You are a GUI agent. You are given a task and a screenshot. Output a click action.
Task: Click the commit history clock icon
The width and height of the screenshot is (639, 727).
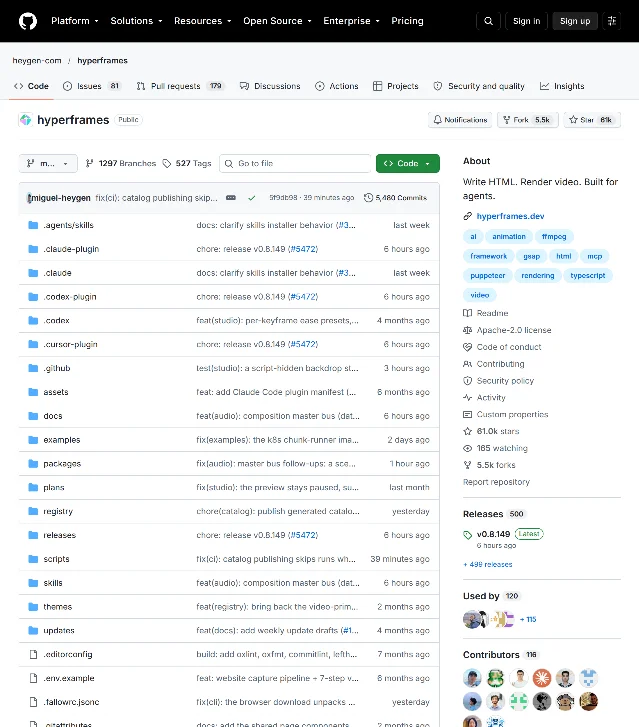coord(368,198)
